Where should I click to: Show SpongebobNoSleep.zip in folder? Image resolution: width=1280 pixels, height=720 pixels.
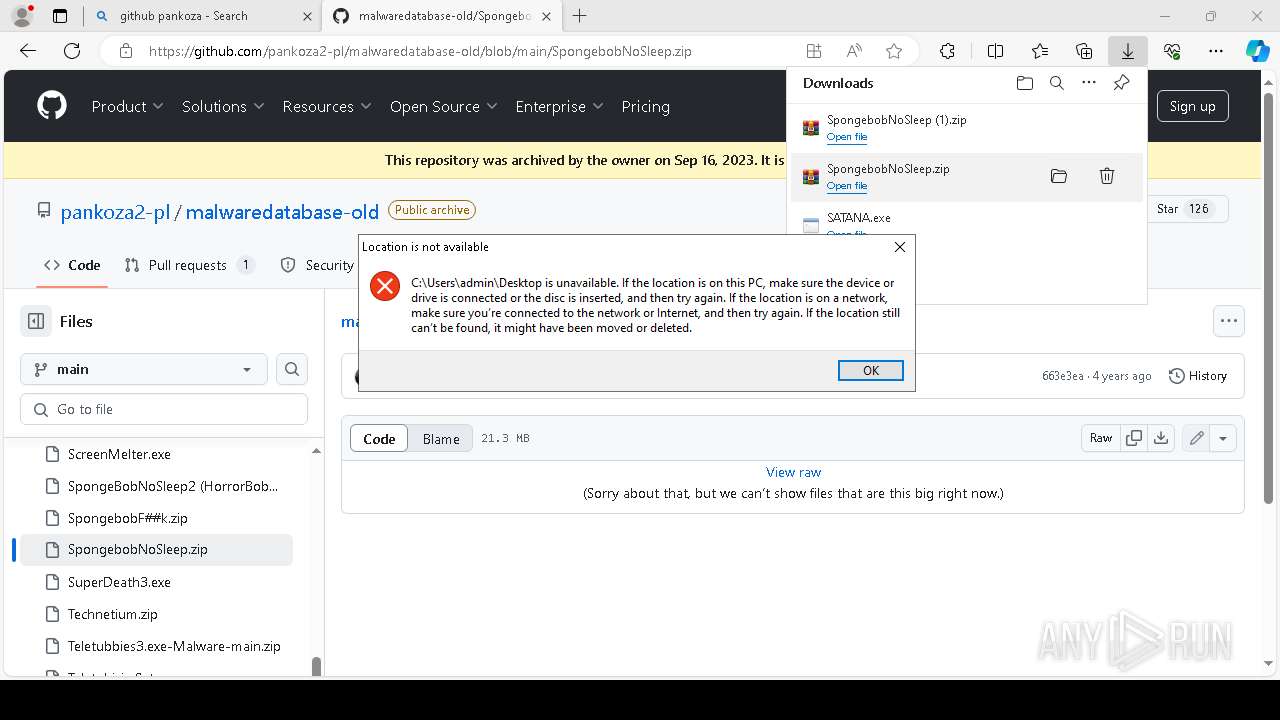[x=1058, y=176]
